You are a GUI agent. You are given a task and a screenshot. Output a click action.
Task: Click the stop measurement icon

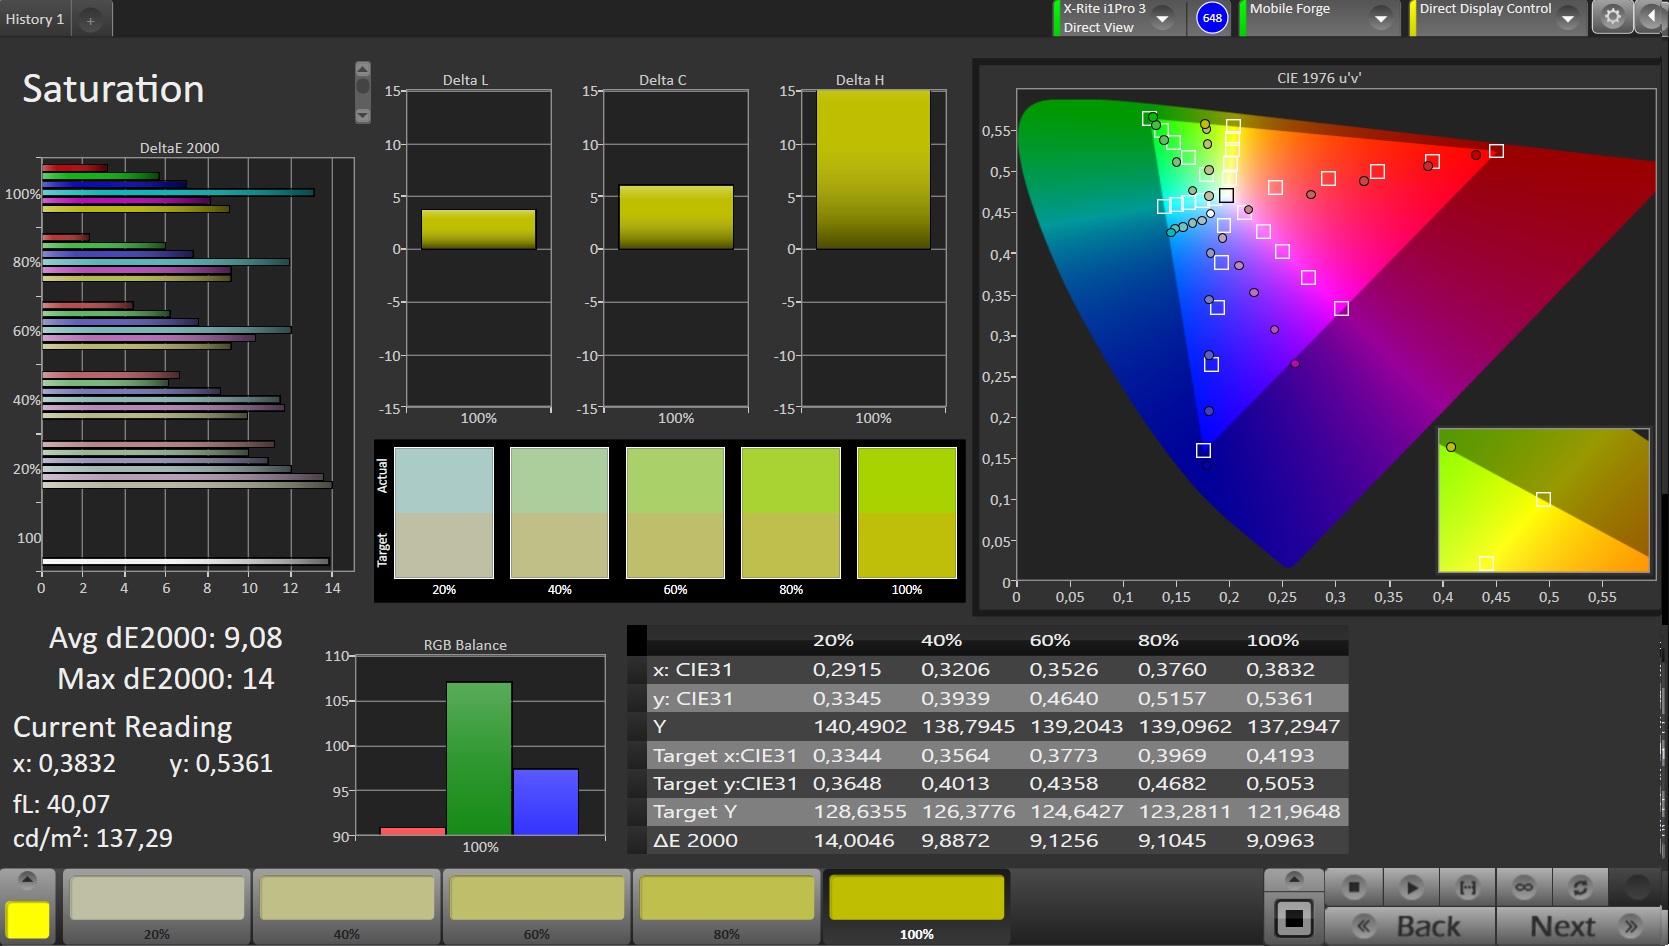[x=1353, y=887]
